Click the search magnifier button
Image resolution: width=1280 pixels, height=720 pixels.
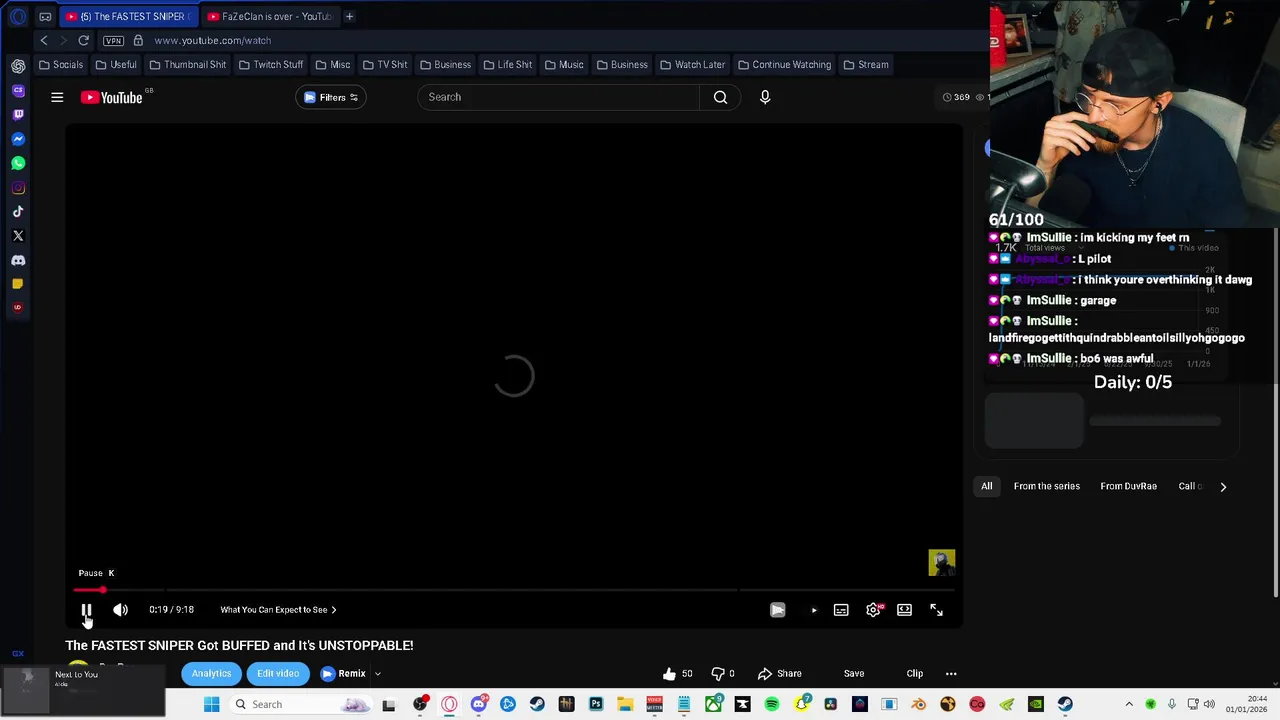pyautogui.click(x=720, y=97)
